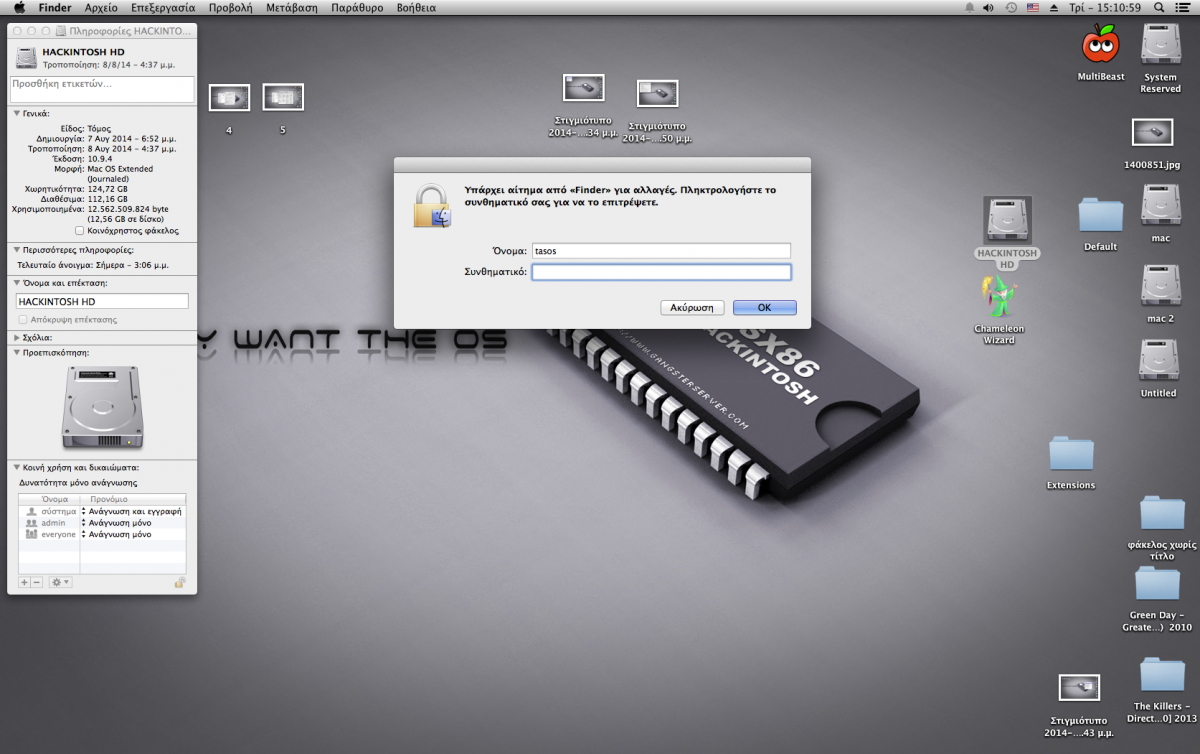Open the 'Επεξεργασία' menu
Screen dimensions: 1200x754
[x=163, y=7]
